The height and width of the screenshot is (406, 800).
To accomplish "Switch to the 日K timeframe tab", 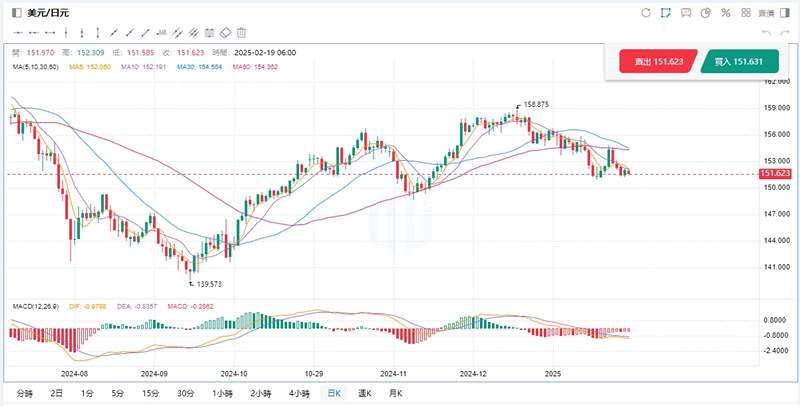I will tap(333, 393).
